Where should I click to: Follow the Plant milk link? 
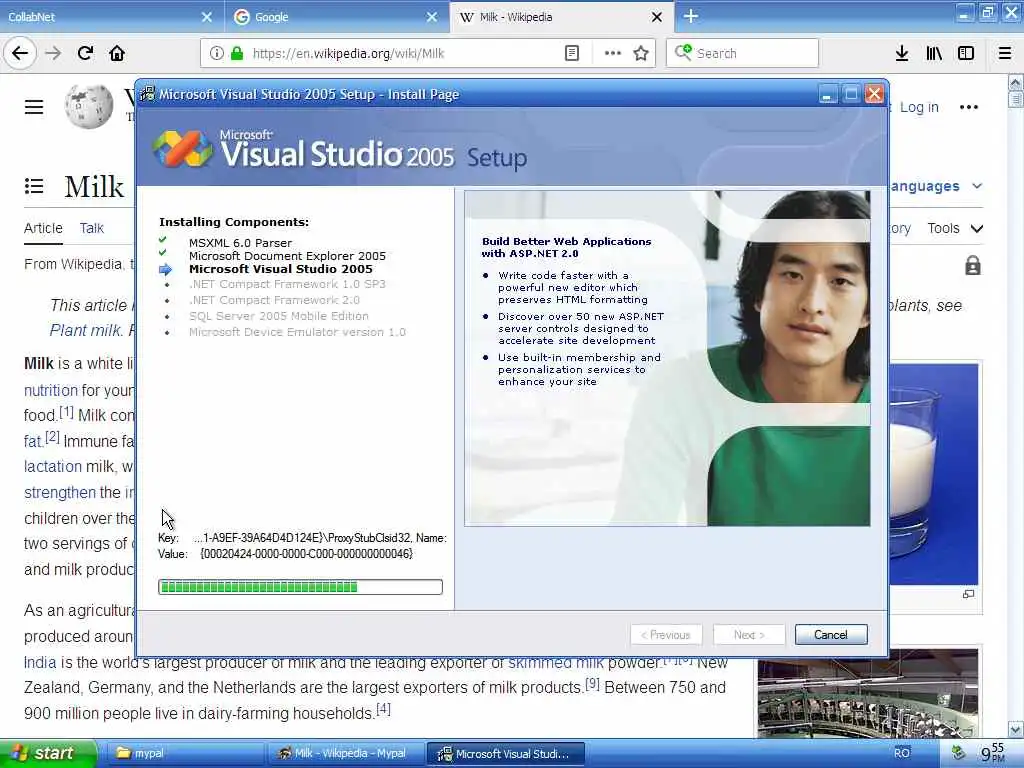[x=85, y=330]
